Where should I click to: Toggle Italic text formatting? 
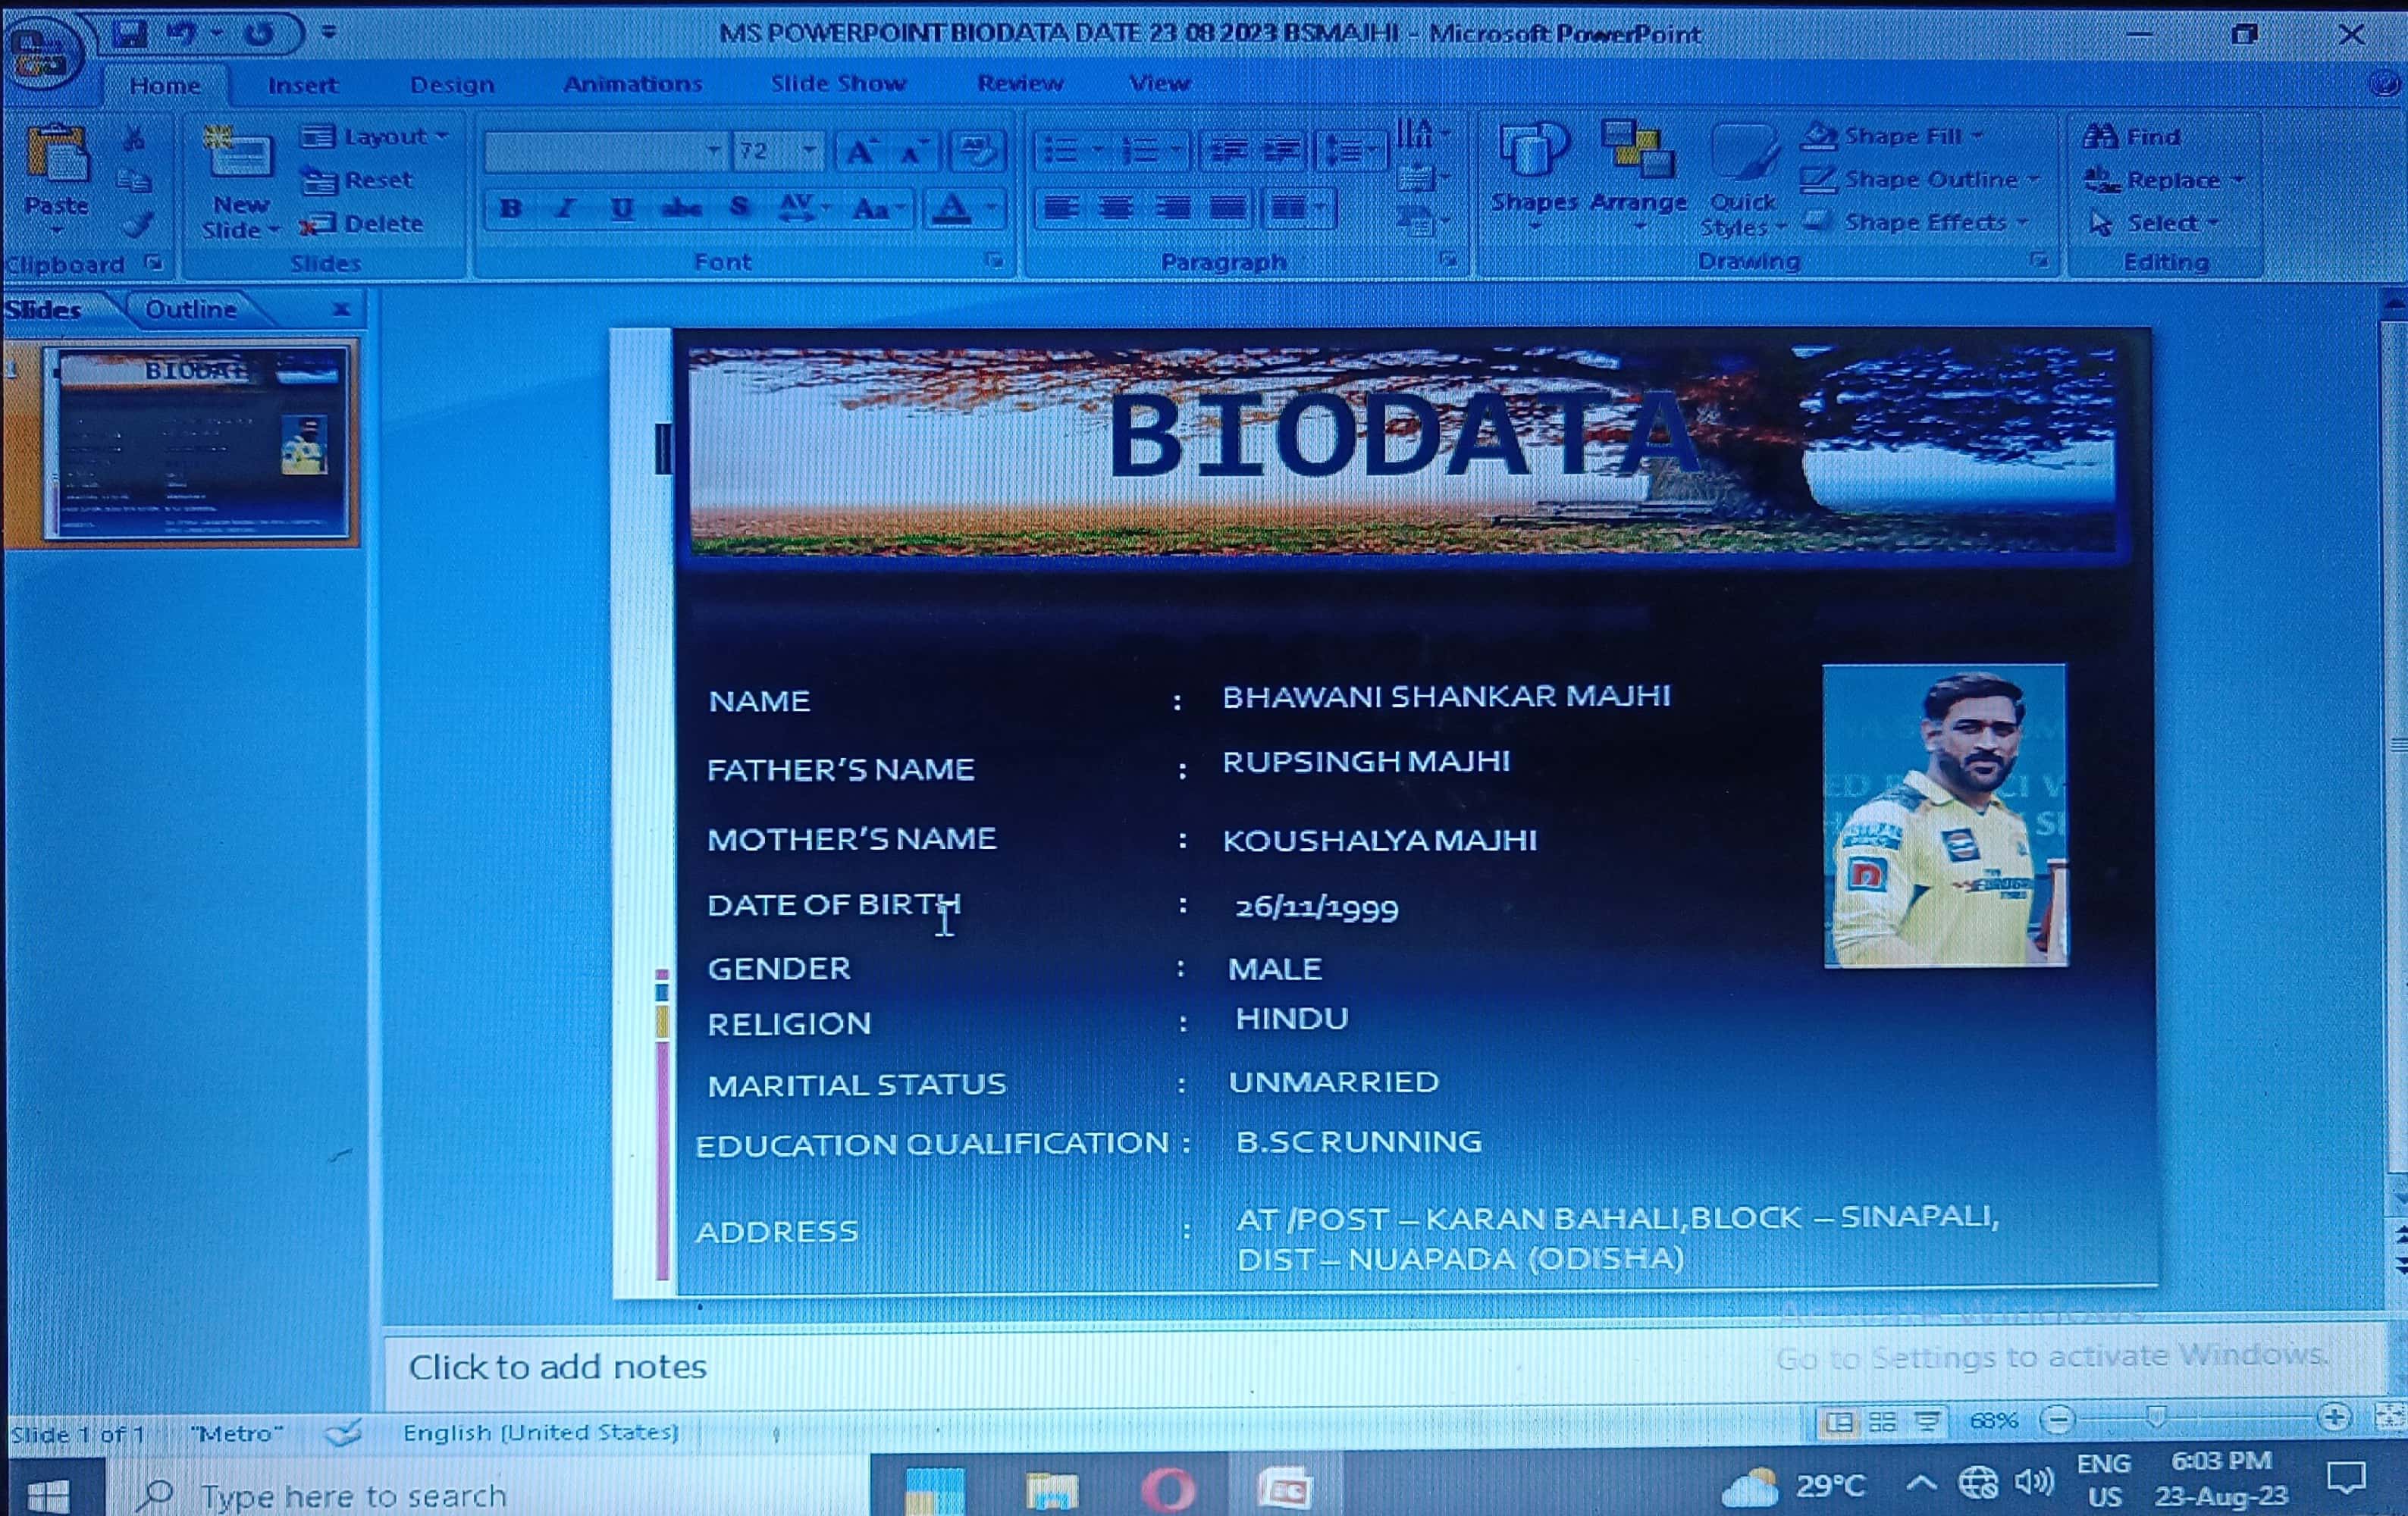point(566,208)
